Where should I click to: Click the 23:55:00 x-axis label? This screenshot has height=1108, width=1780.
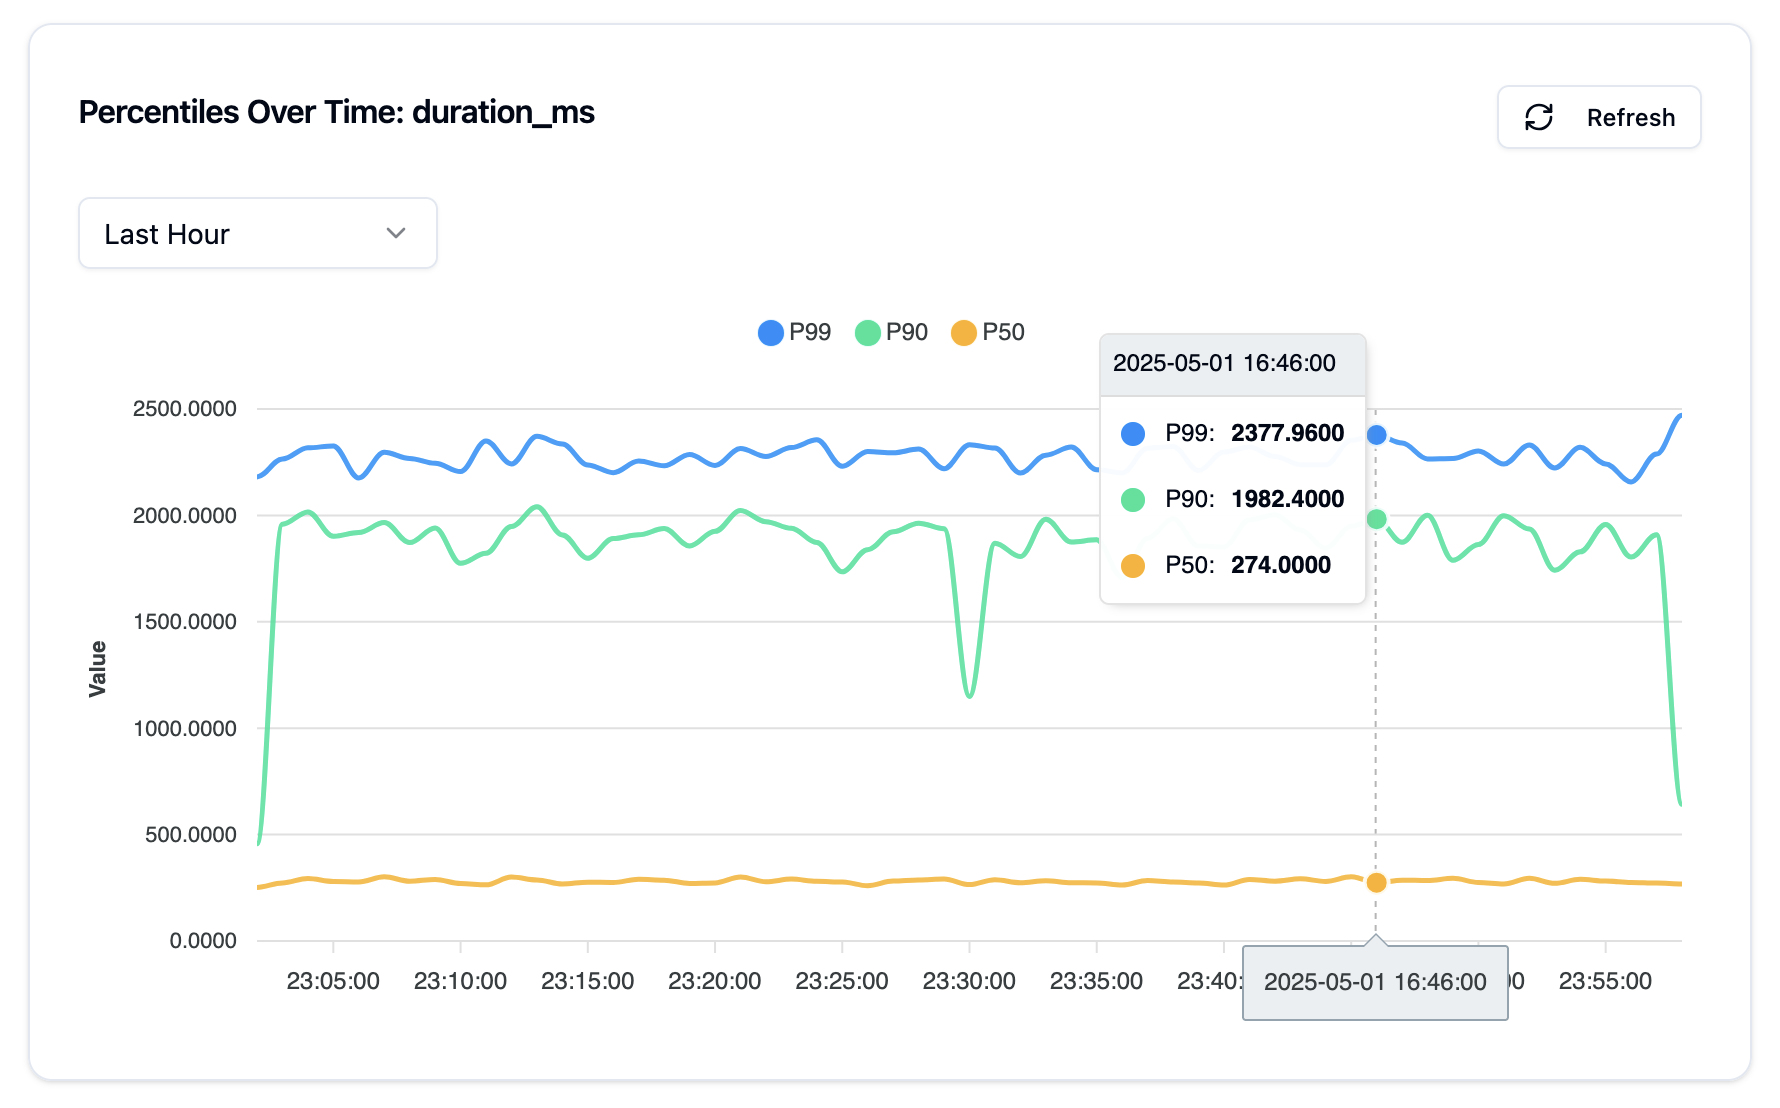[x=1605, y=981]
